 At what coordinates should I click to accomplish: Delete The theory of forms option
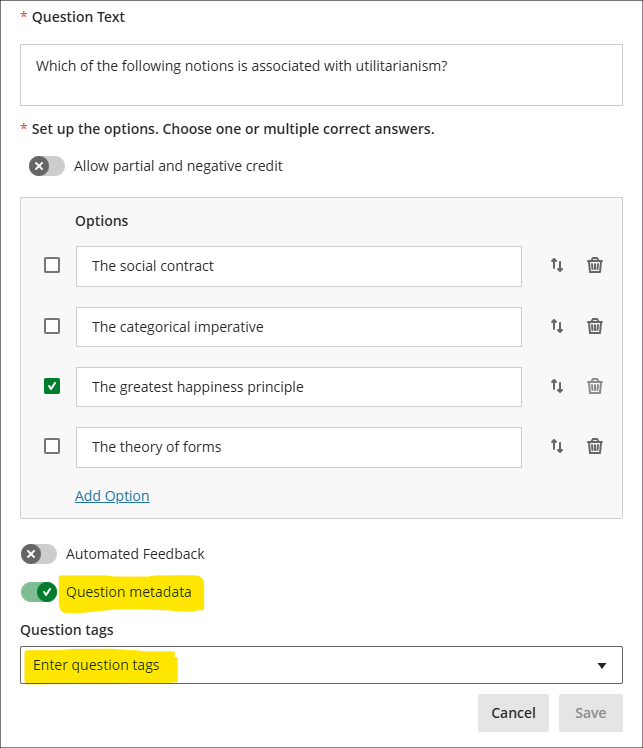point(595,446)
